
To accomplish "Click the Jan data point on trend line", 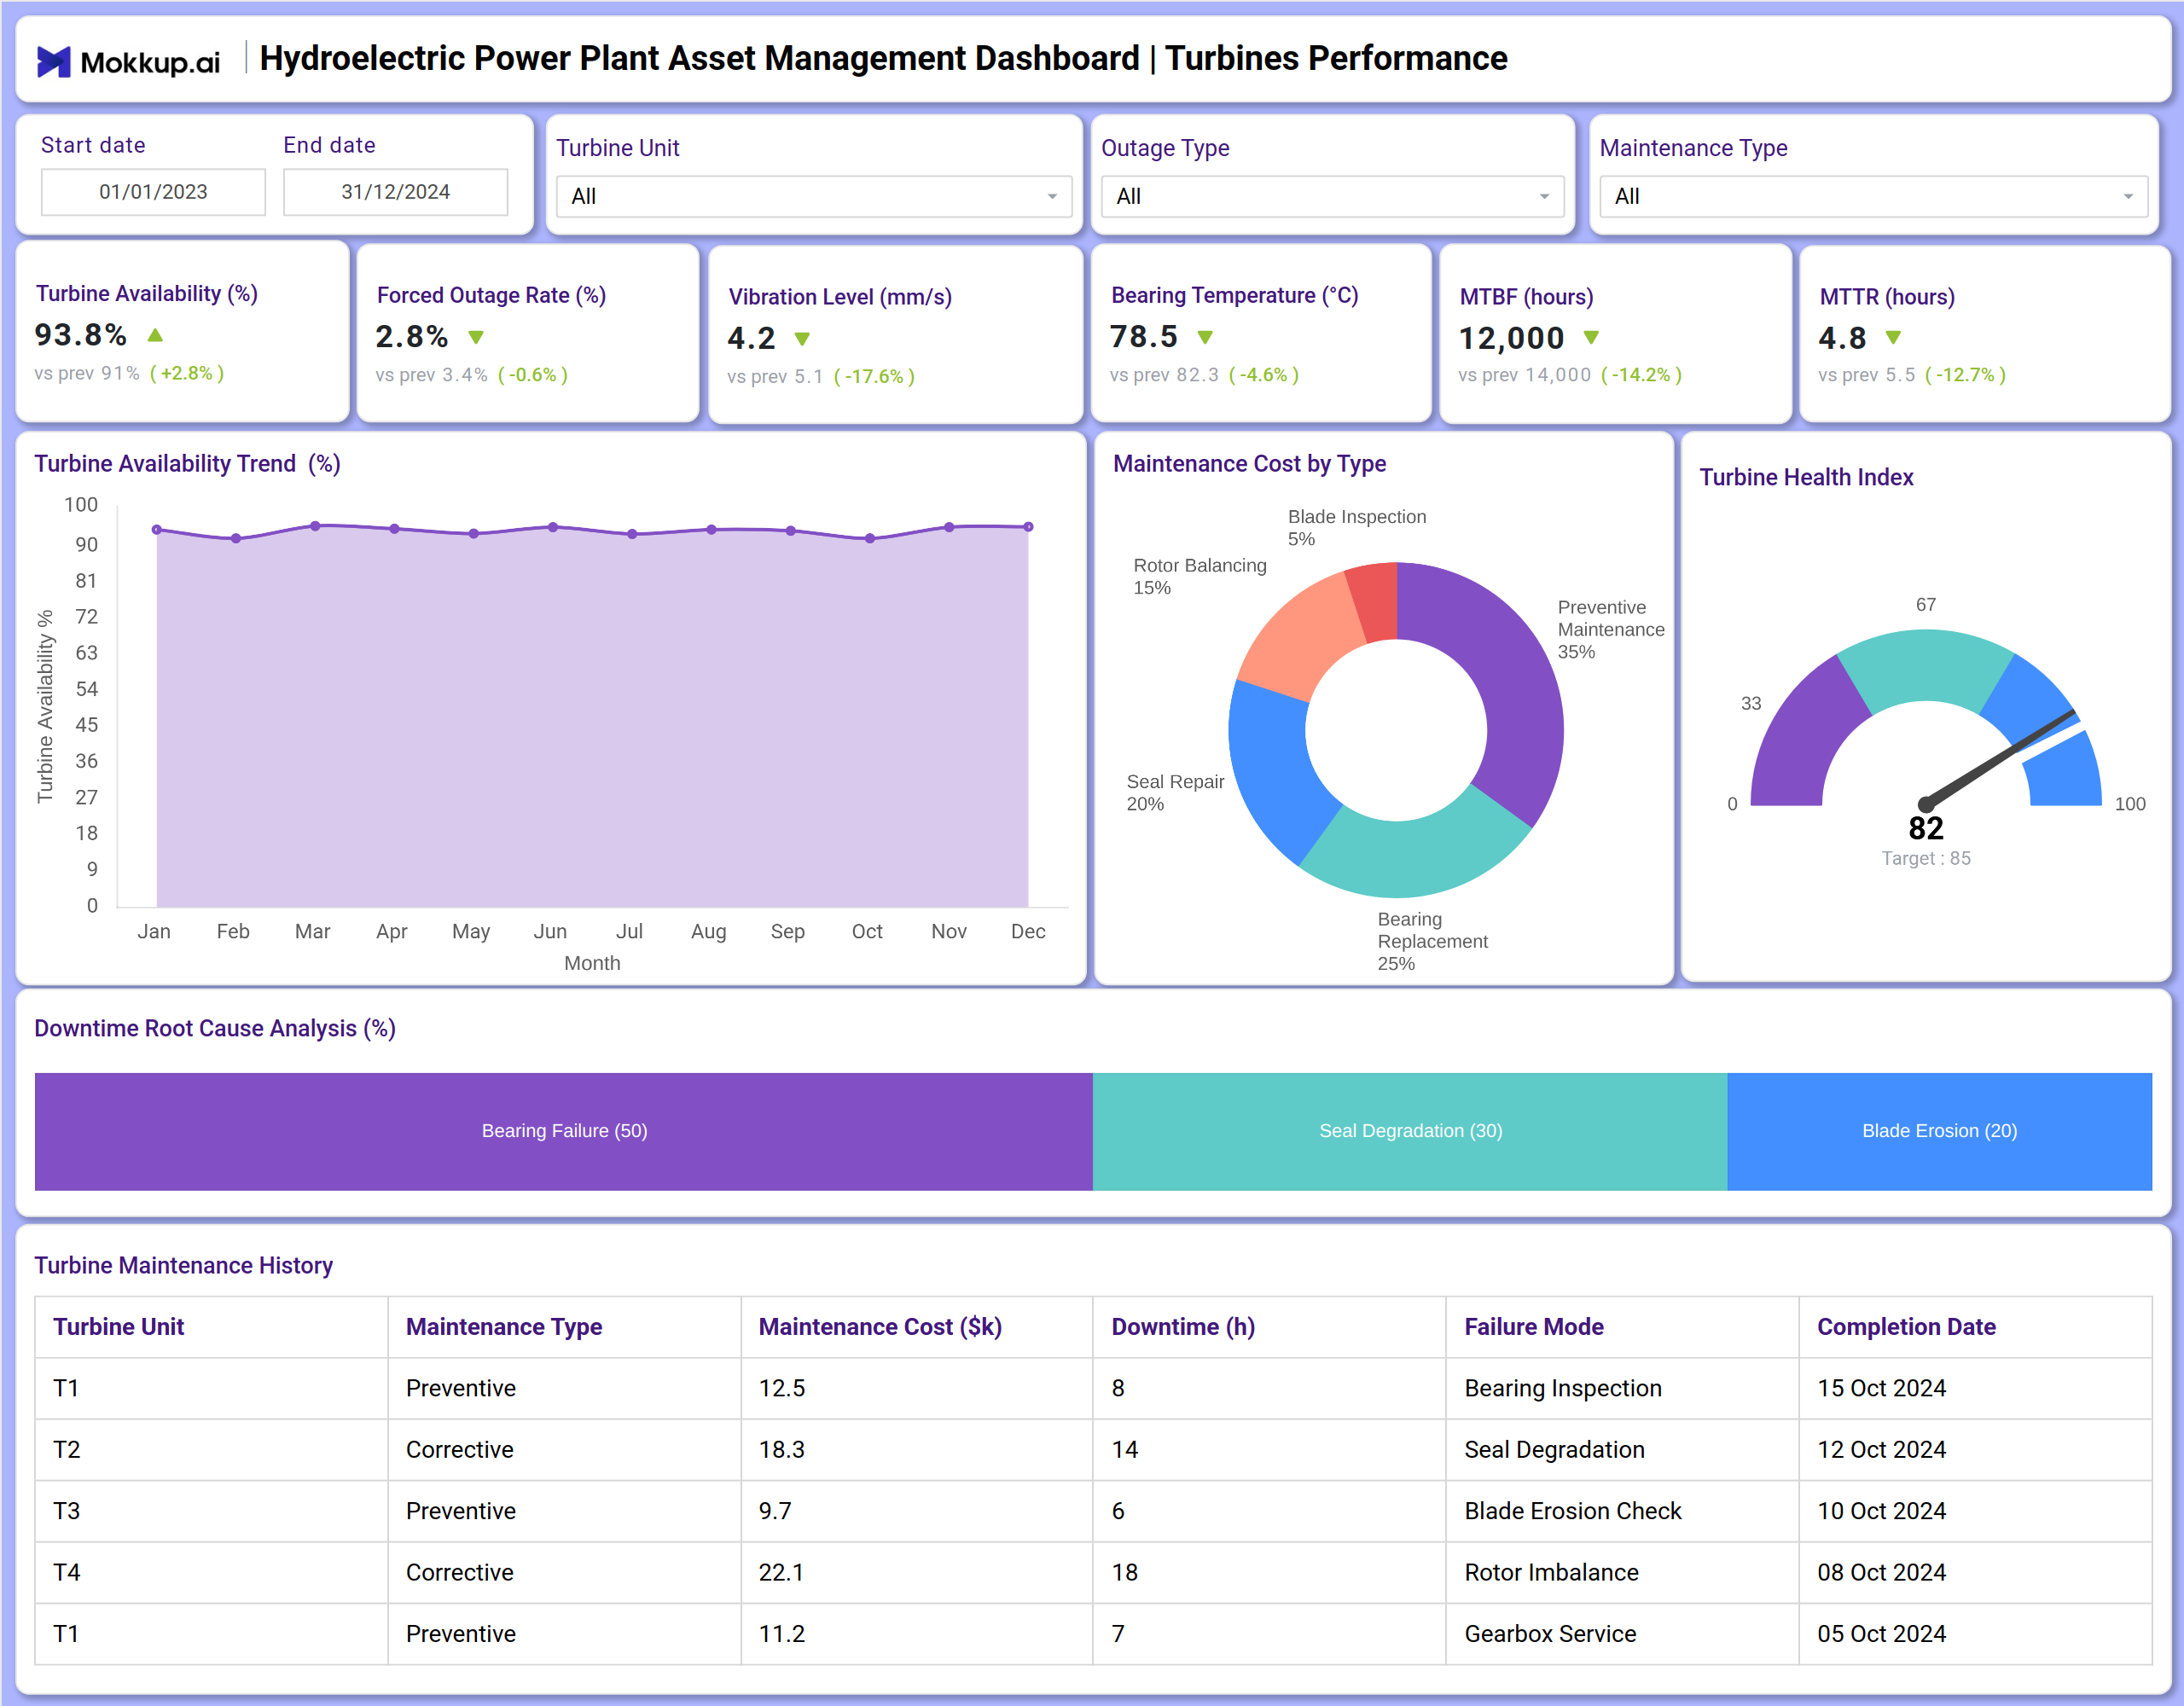I will pos(156,529).
